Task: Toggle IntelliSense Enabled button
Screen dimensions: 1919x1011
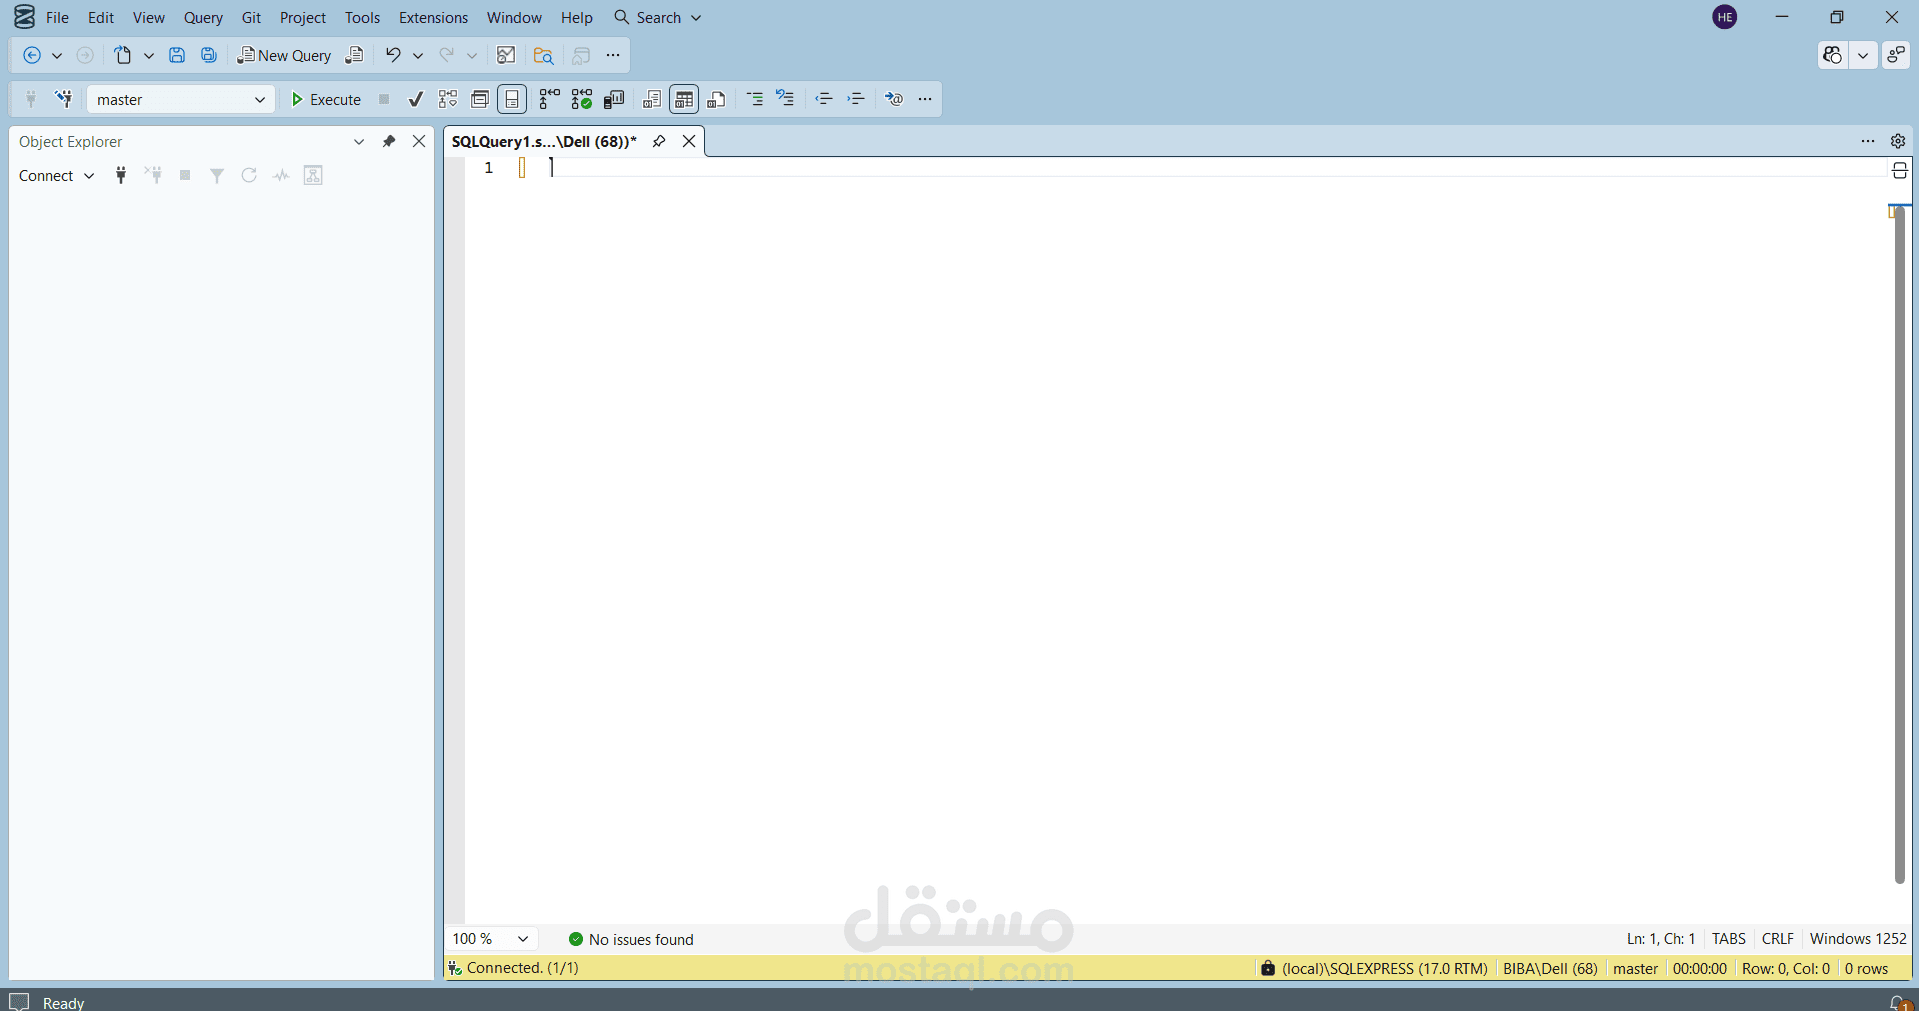Action: [x=512, y=99]
